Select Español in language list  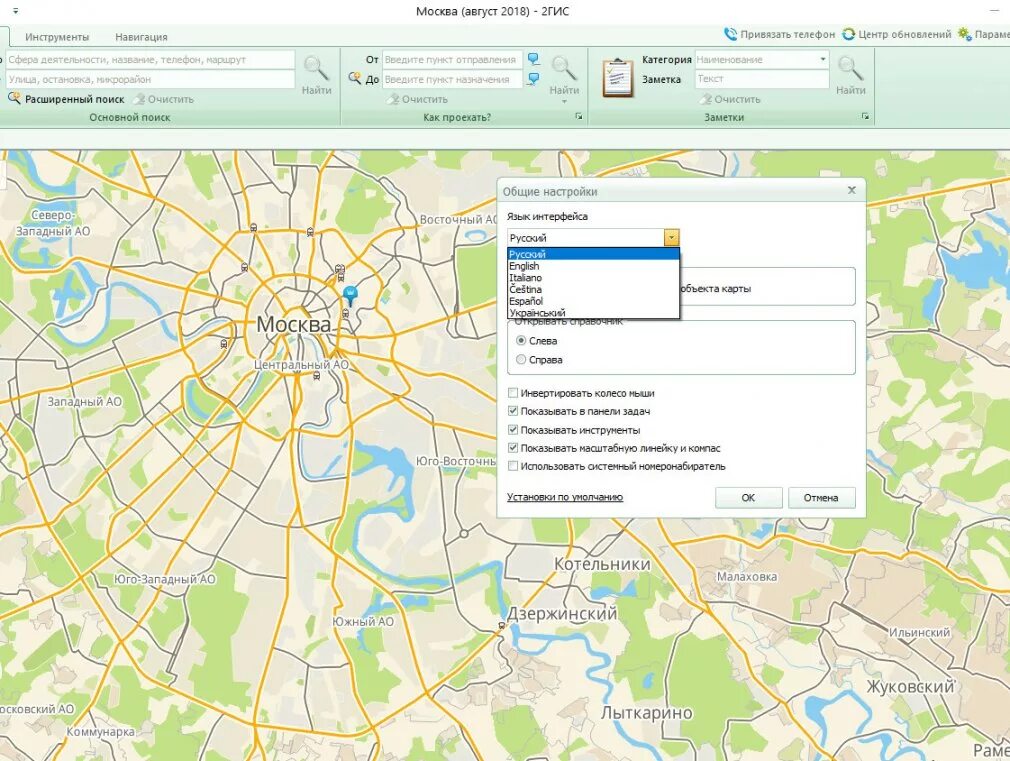[593, 301]
